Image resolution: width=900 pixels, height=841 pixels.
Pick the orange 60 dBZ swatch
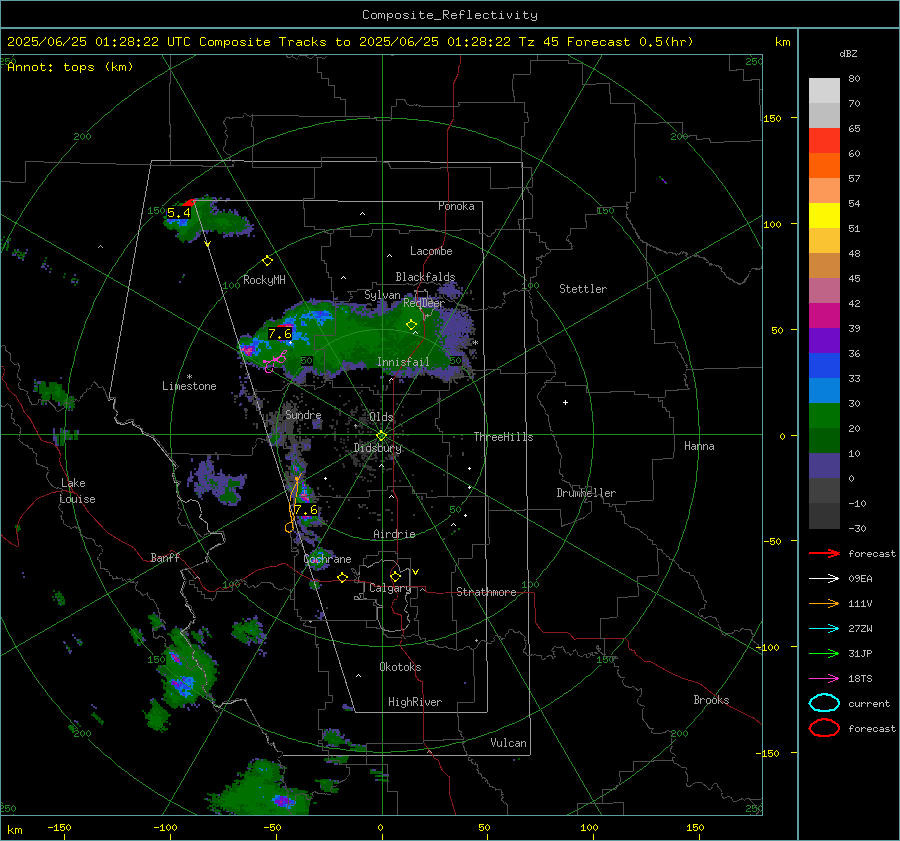[824, 165]
